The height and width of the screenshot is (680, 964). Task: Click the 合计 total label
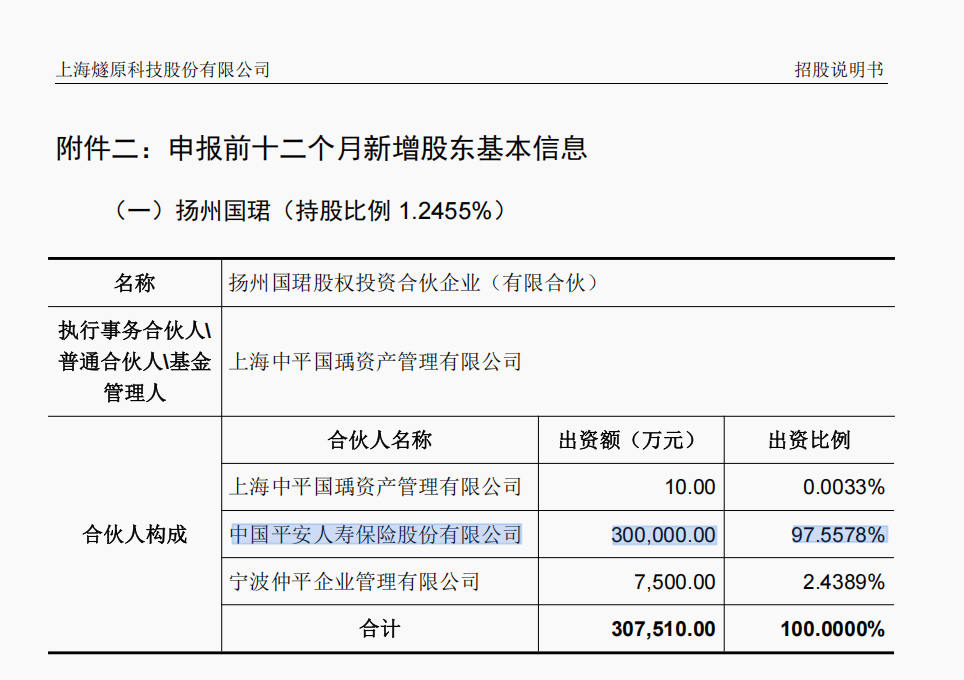tap(380, 629)
